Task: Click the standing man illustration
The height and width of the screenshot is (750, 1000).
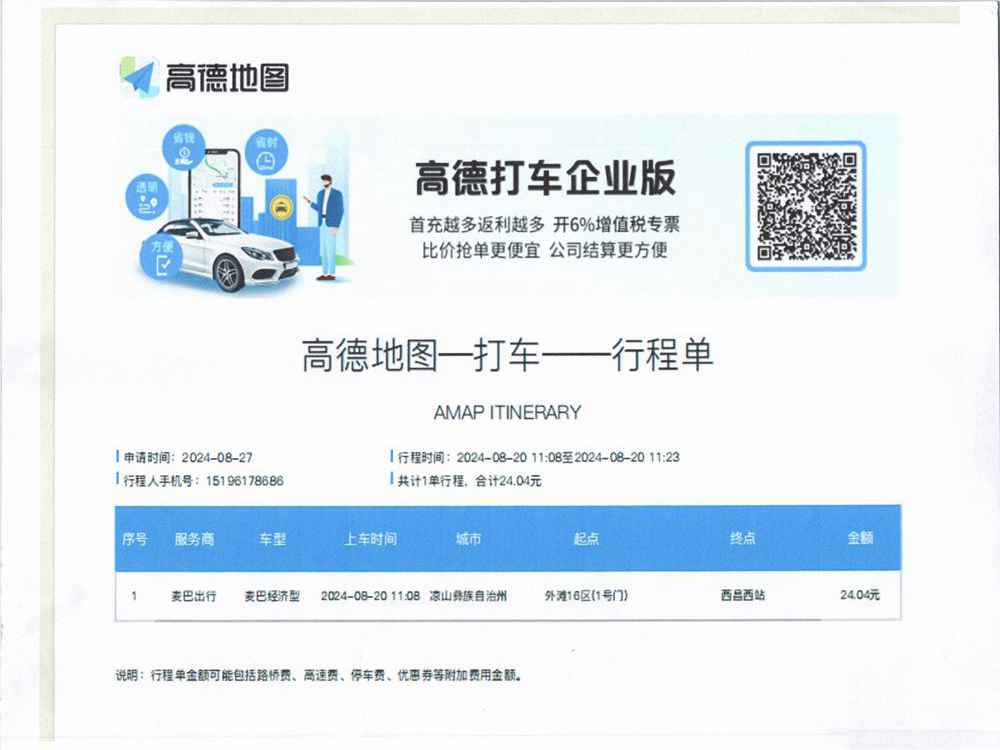Action: pyautogui.click(x=328, y=228)
